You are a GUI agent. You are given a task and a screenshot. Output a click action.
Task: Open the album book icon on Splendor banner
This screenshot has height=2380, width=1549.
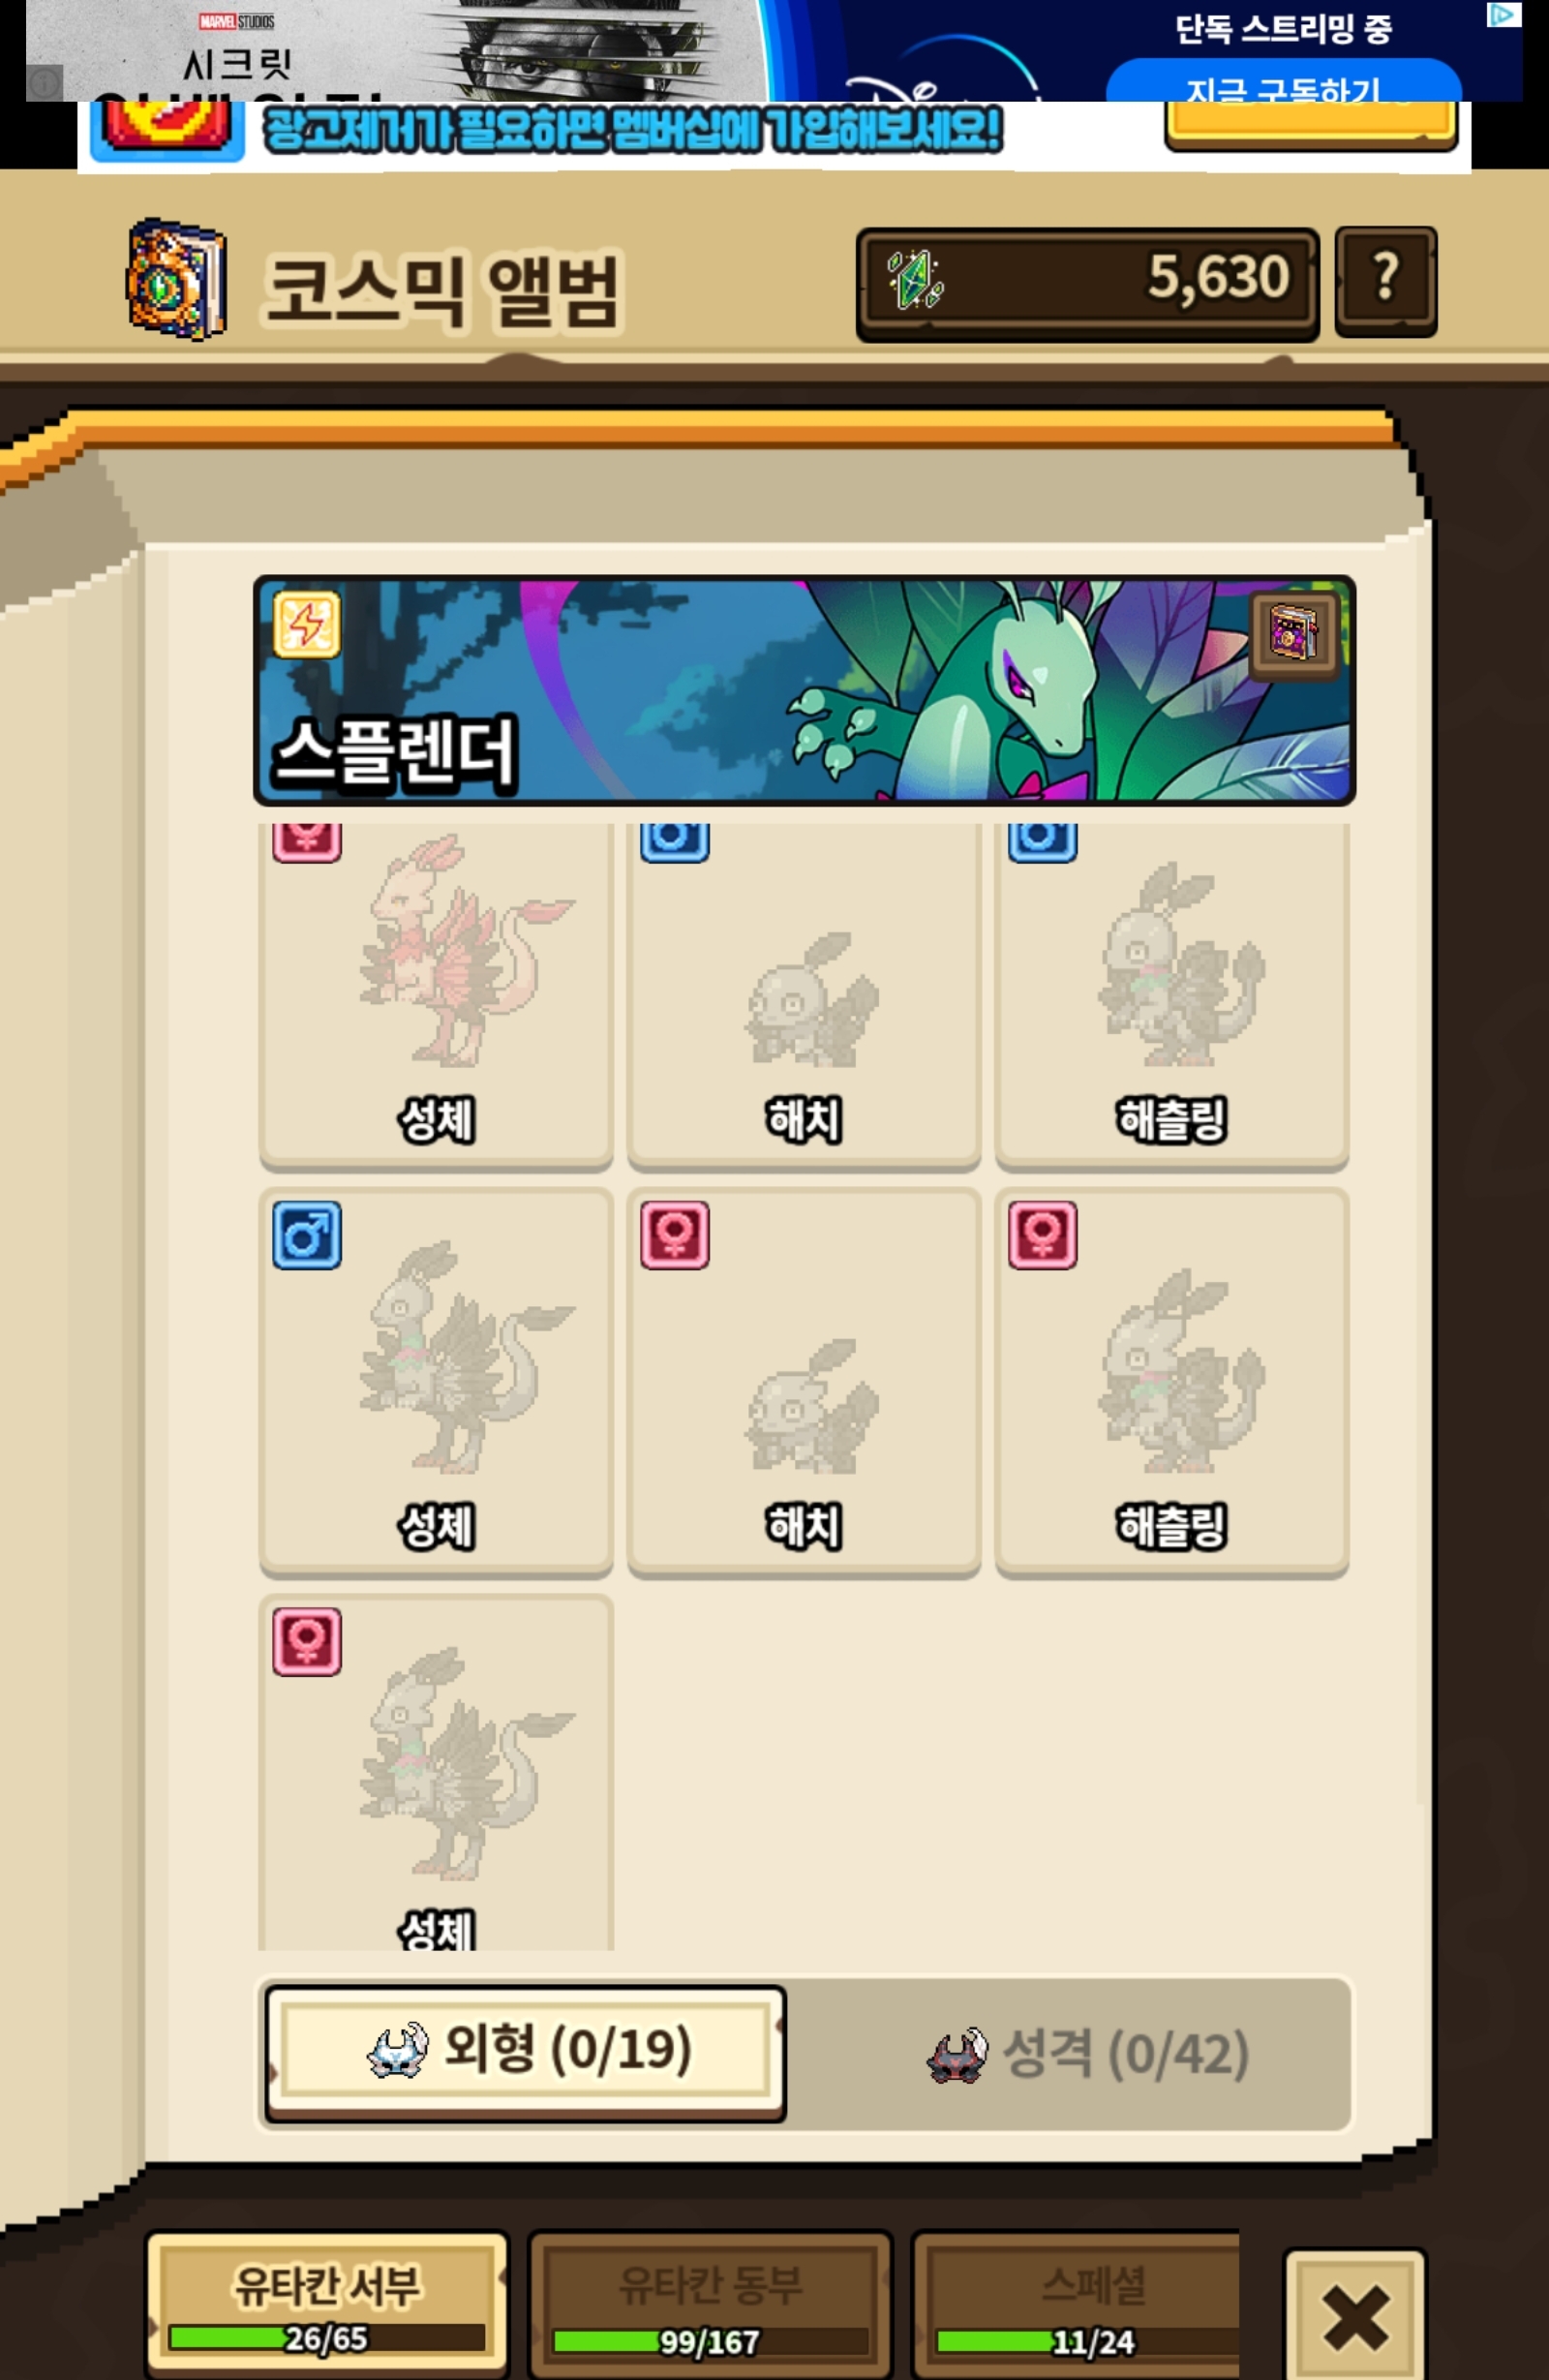coord(1293,633)
